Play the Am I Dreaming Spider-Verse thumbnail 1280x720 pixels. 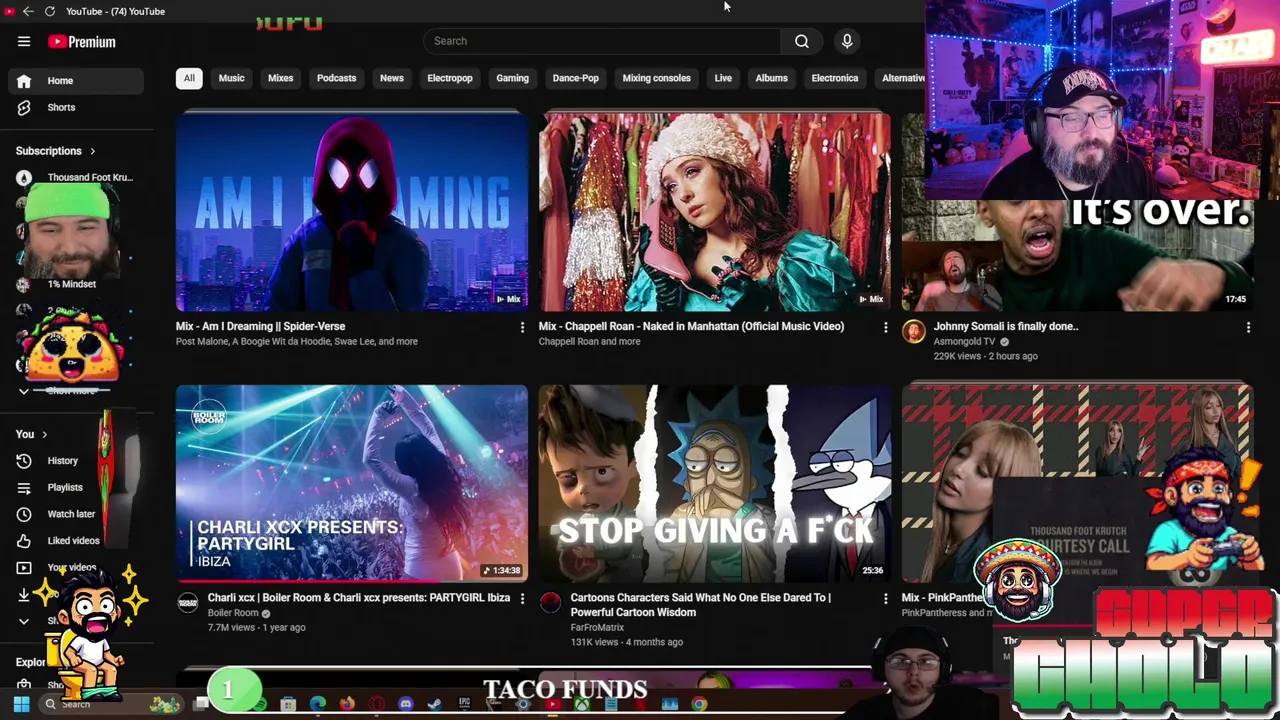[352, 212]
